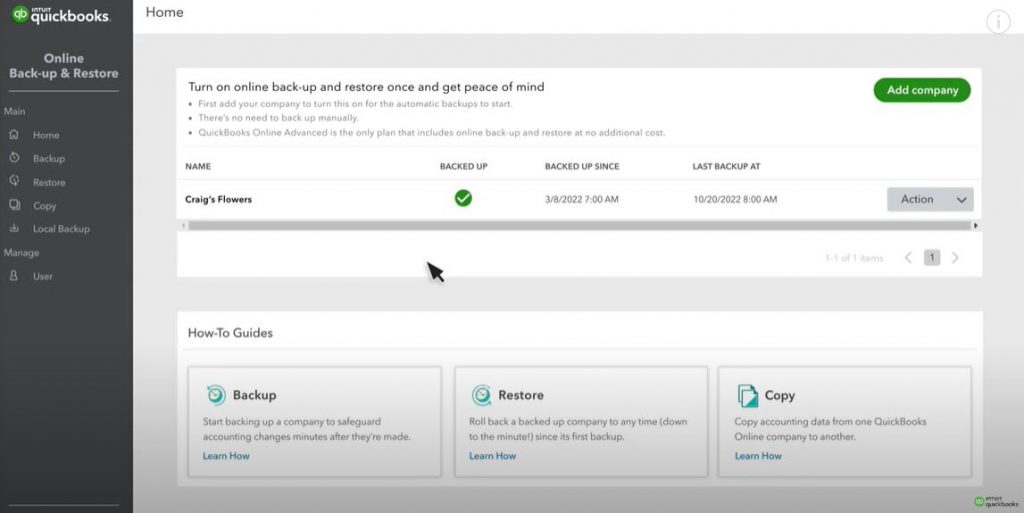Go to next page arrow in pagination

(x=955, y=258)
